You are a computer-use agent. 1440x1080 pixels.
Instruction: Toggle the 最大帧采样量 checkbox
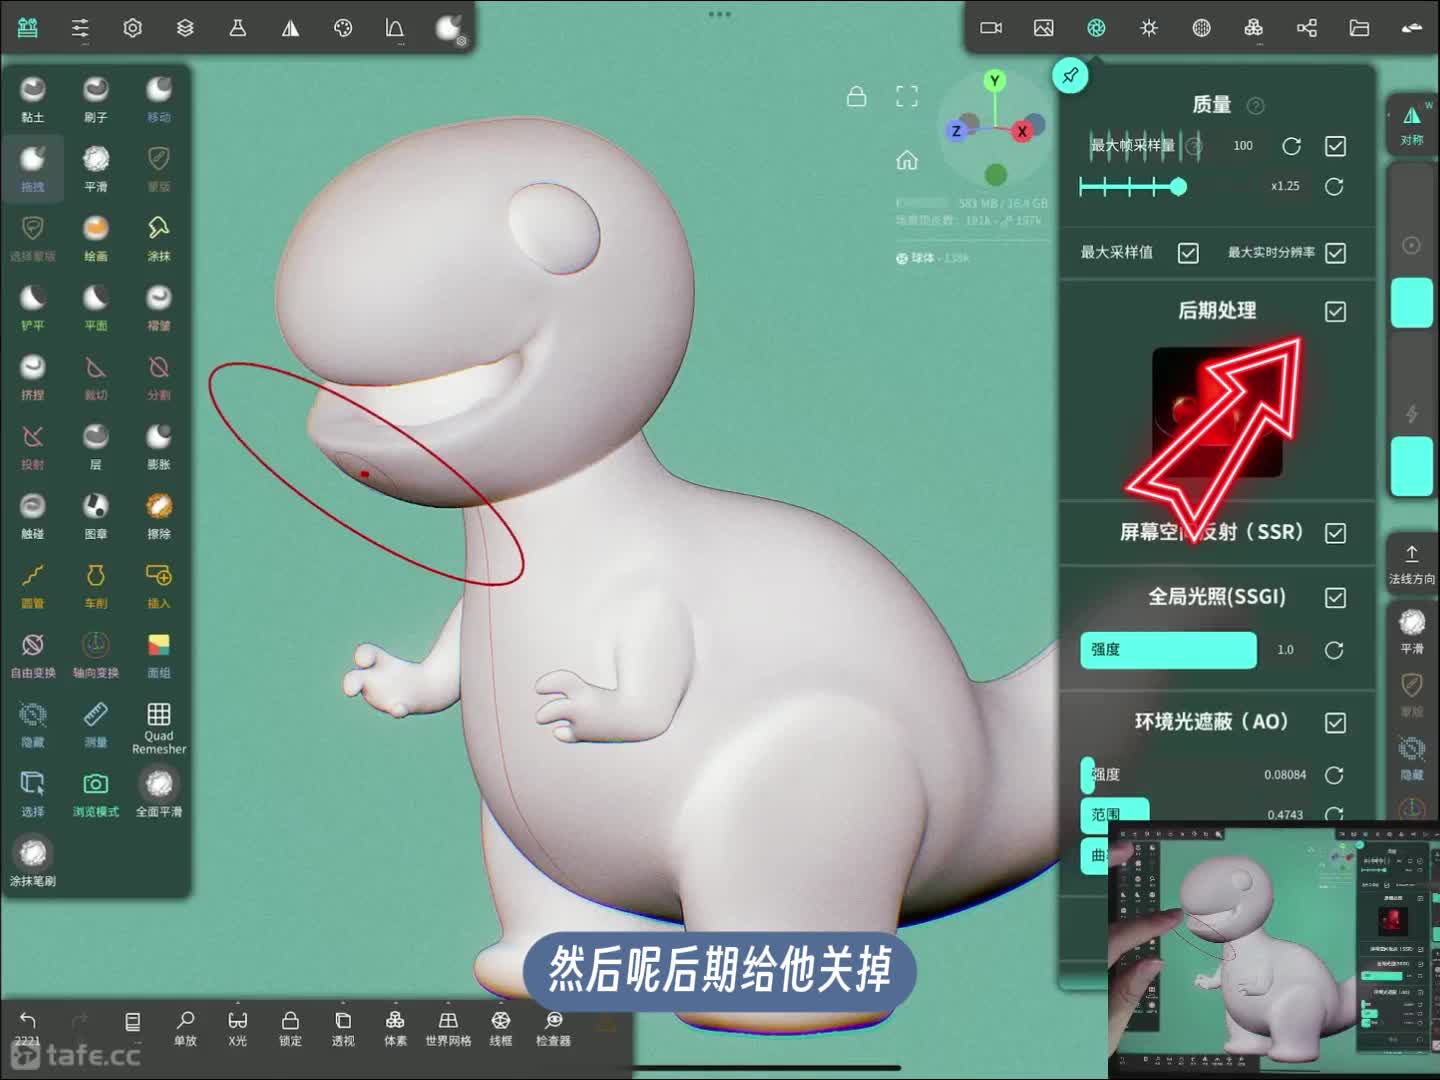click(1335, 146)
